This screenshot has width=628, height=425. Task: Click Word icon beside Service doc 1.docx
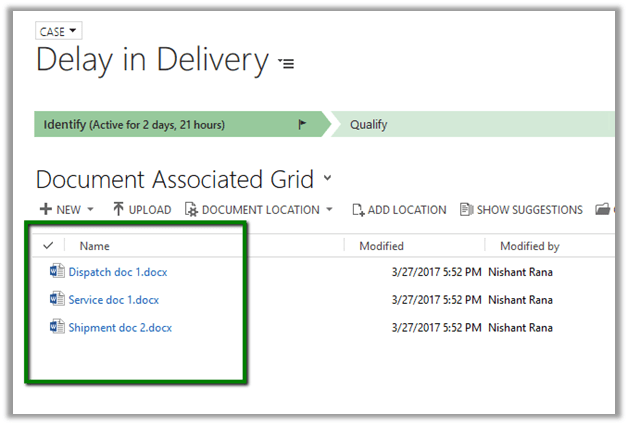(56, 299)
